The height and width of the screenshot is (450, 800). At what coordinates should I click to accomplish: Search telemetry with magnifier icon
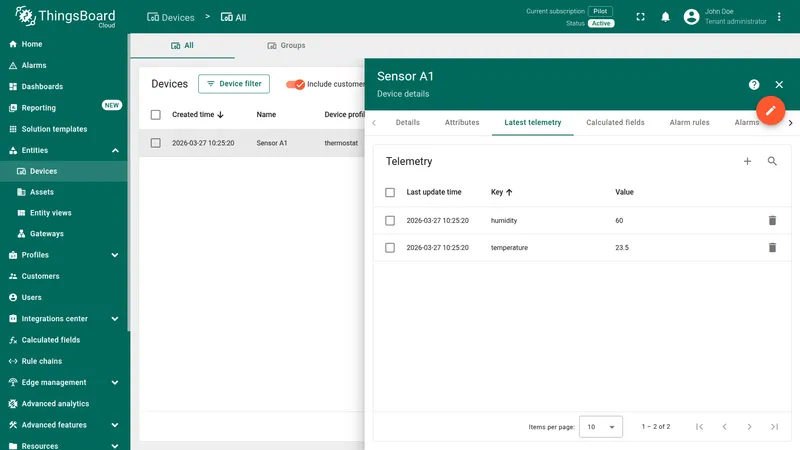click(772, 161)
